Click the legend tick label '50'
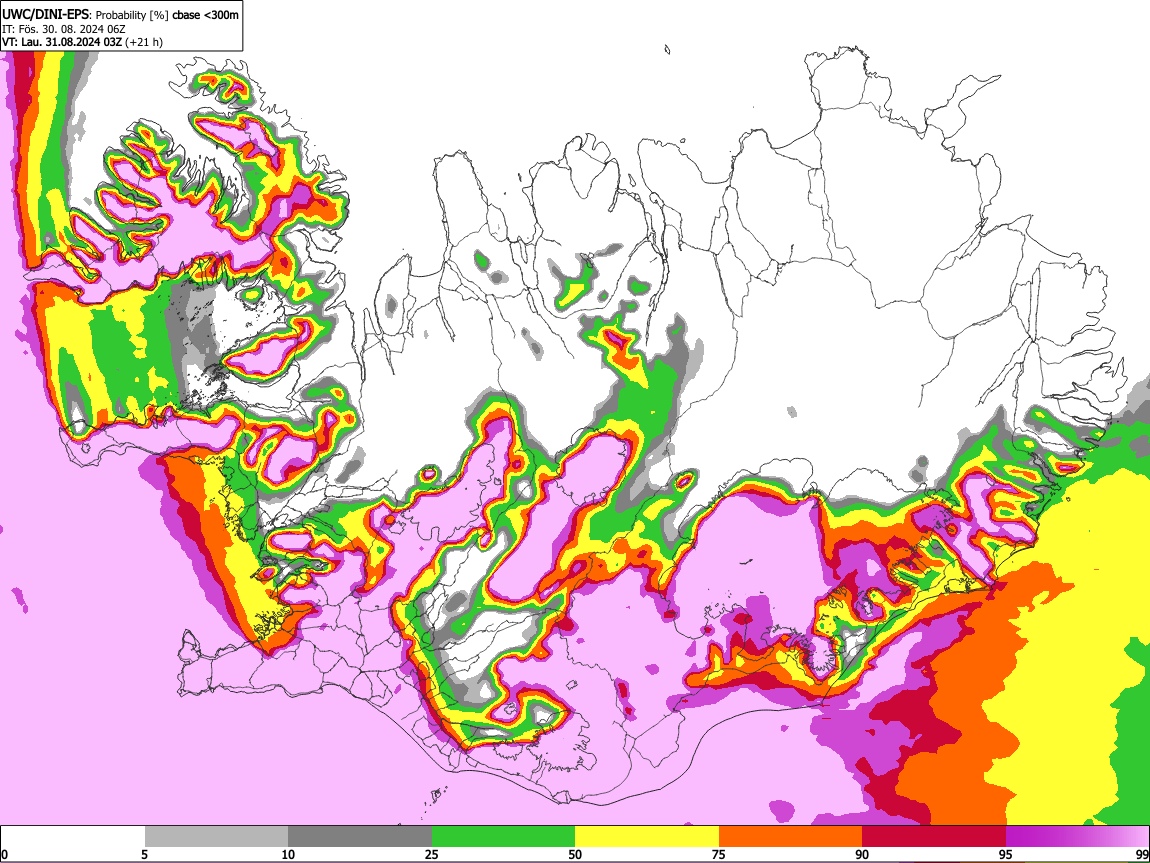 575,854
